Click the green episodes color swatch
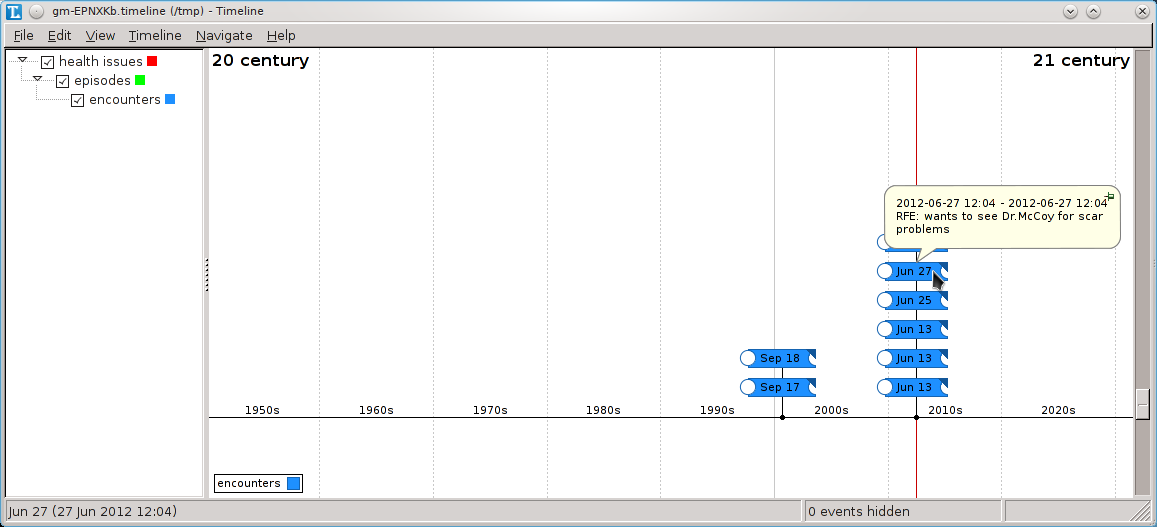The image size is (1157, 527). [140, 80]
